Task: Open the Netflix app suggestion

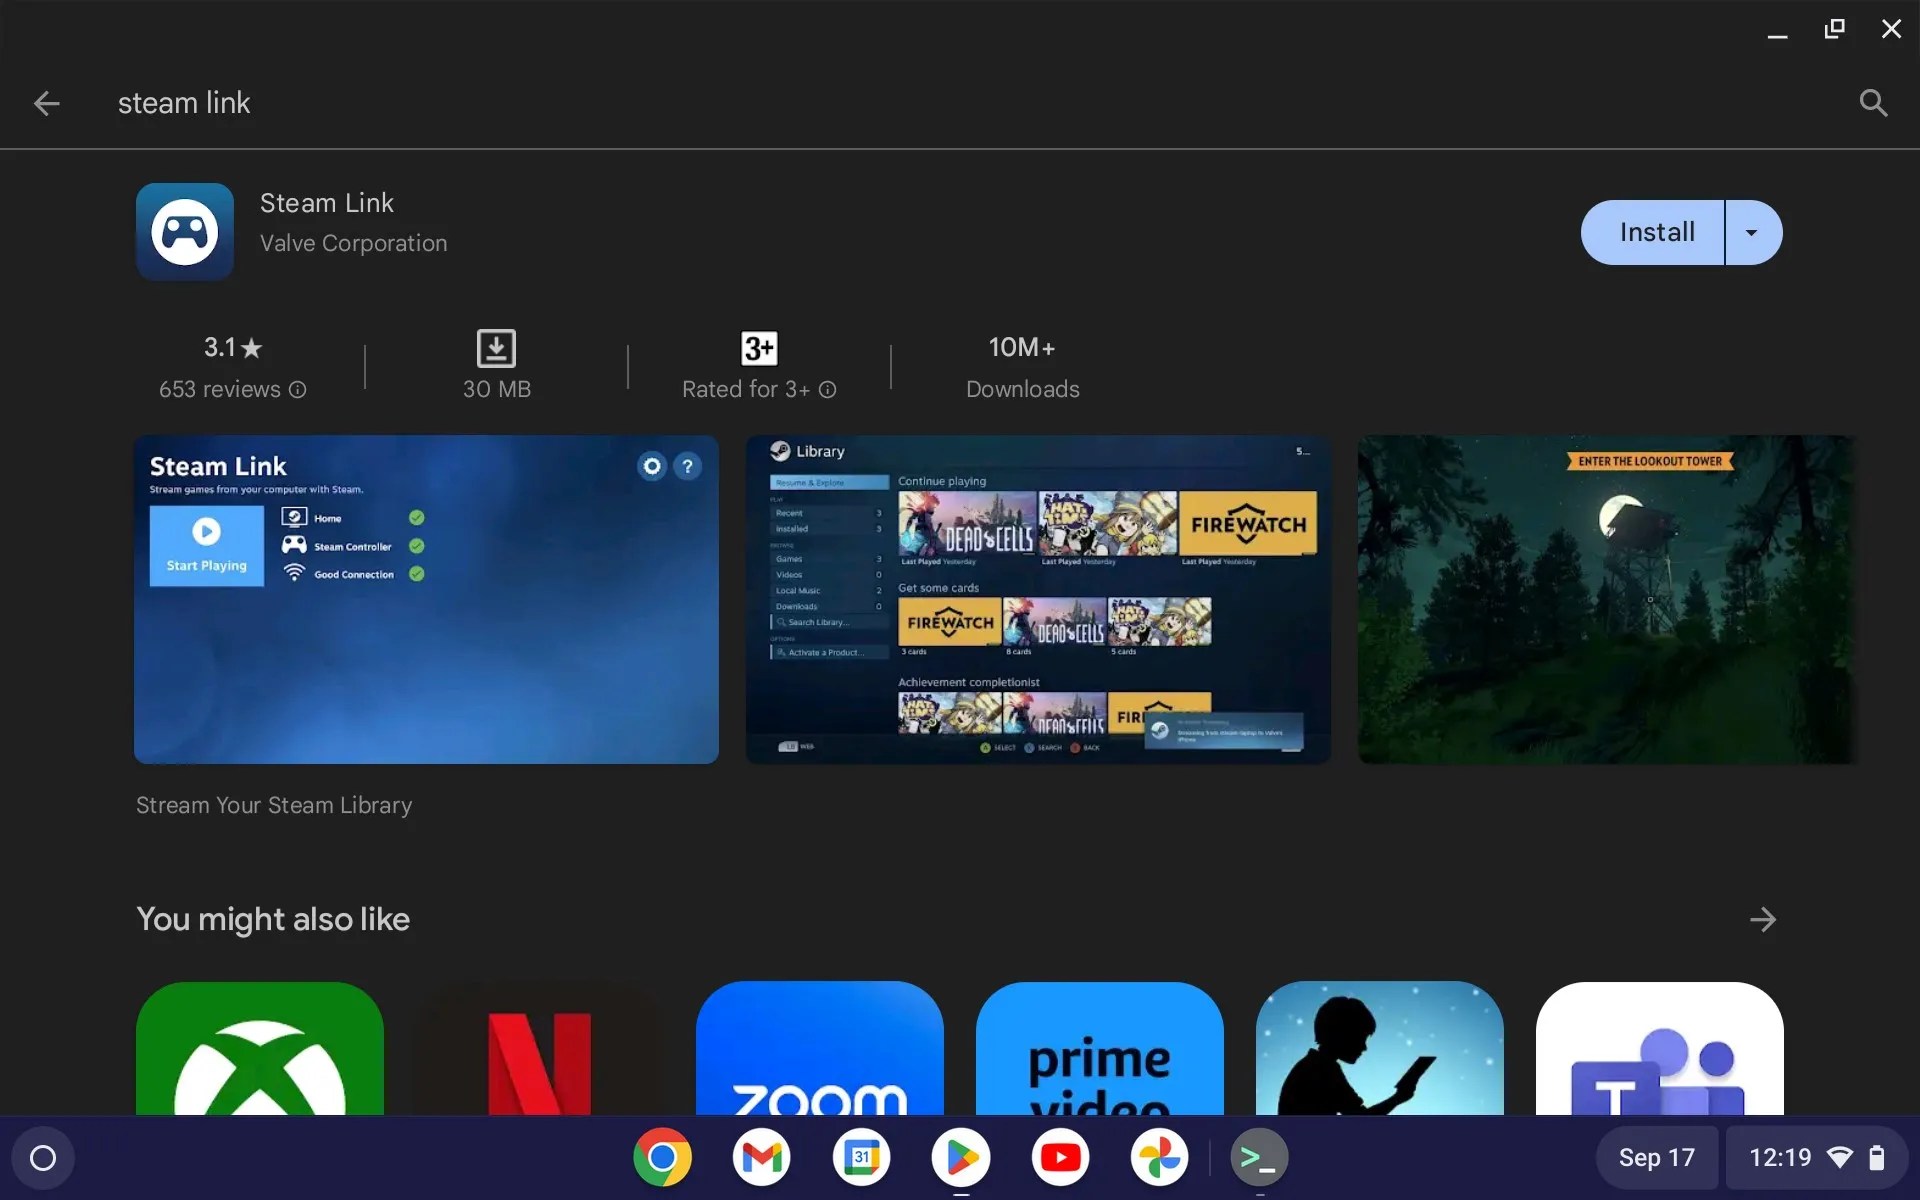Action: click(x=540, y=1048)
